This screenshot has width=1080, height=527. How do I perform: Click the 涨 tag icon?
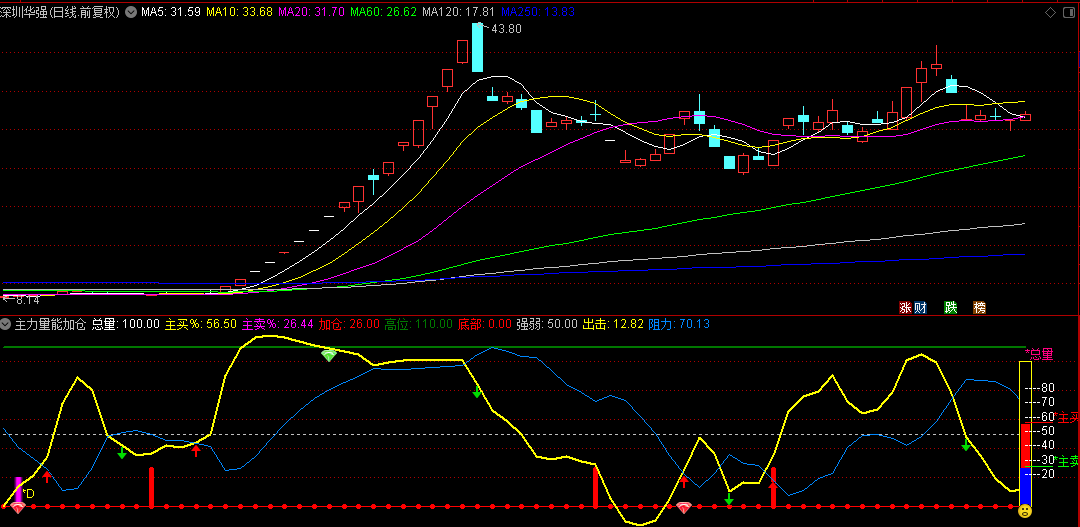(906, 308)
